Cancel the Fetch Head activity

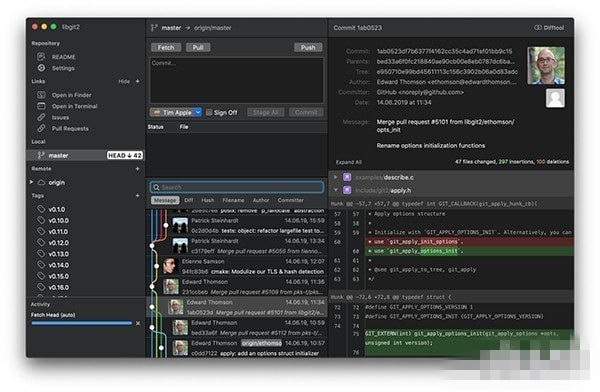tap(138, 323)
